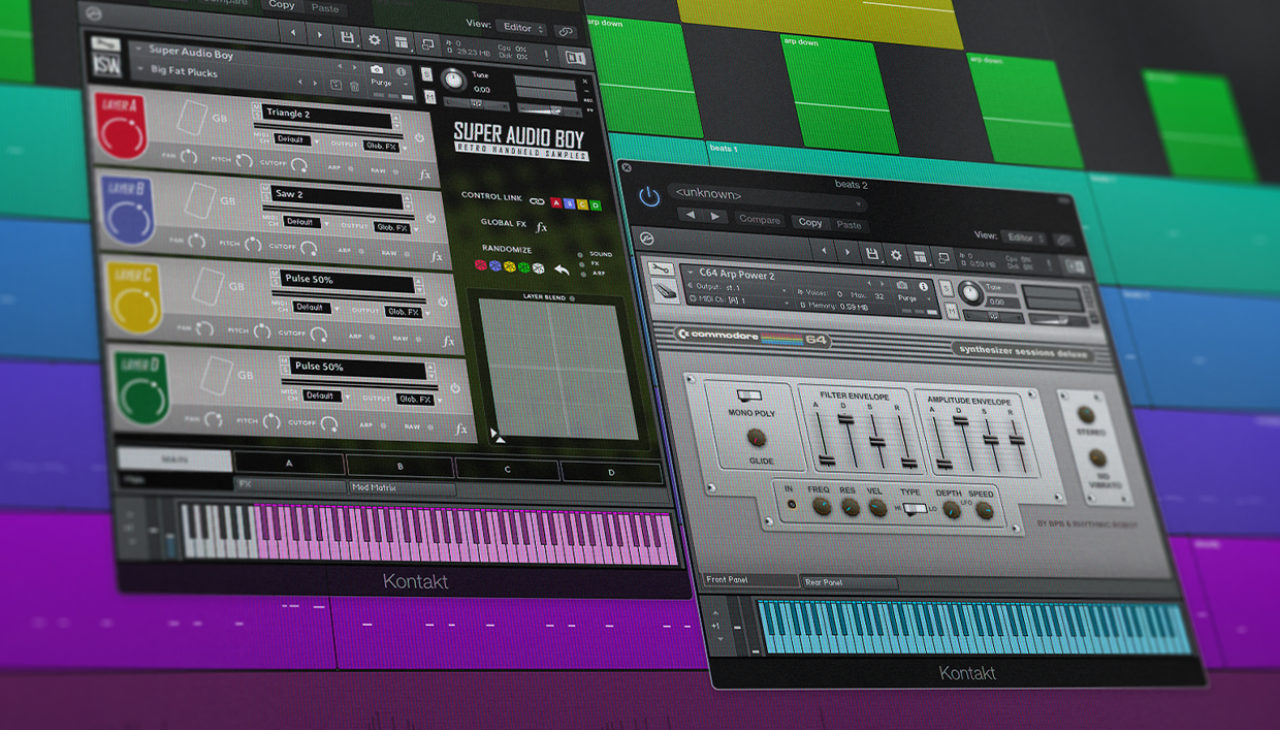This screenshot has width=1280, height=730.
Task: Click the Control Link chain icon
Action: point(536,201)
